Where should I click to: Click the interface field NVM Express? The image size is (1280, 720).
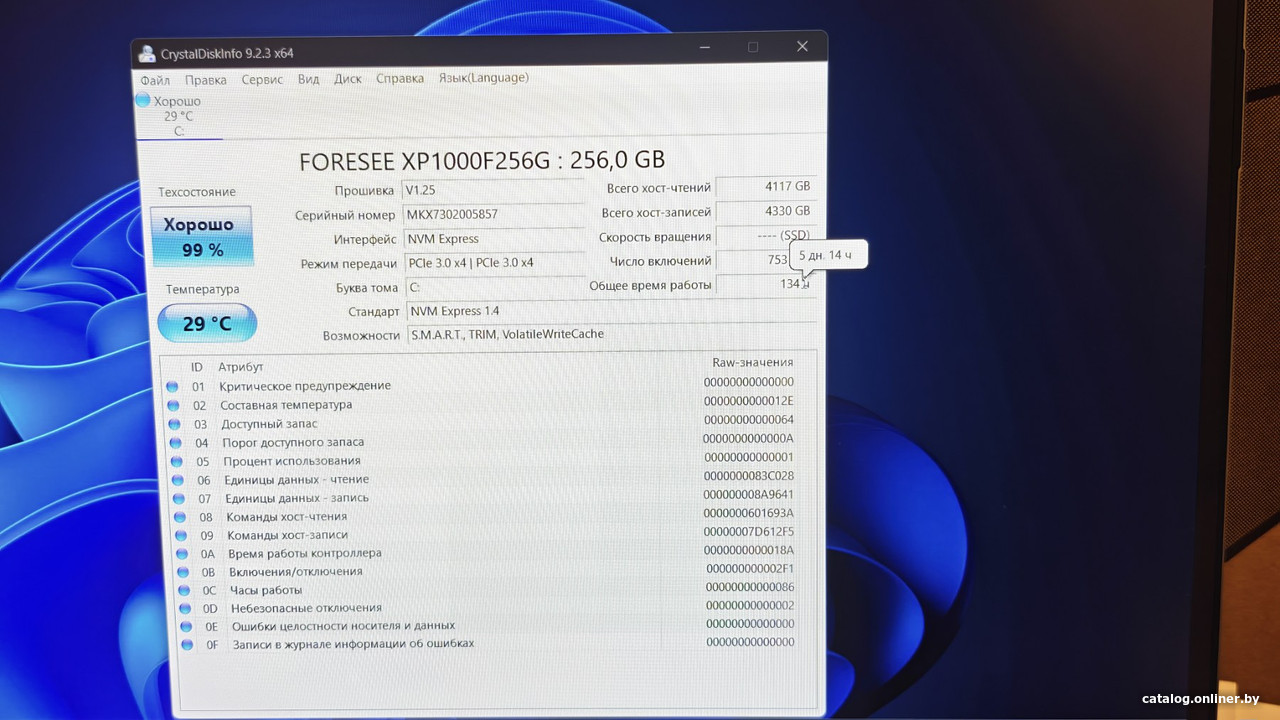tap(494, 239)
